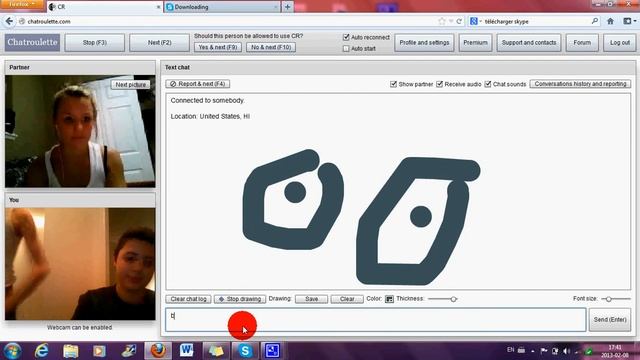Toggle Auto reconnect checkbox
640x360 pixels.
346,37
